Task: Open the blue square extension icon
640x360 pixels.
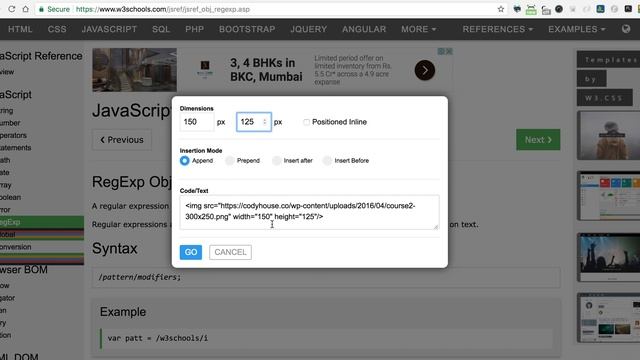Action: point(600,9)
